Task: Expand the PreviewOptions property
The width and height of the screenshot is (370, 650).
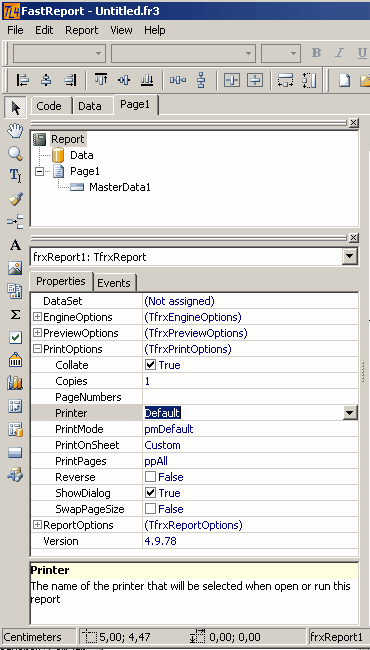Action: 37,333
